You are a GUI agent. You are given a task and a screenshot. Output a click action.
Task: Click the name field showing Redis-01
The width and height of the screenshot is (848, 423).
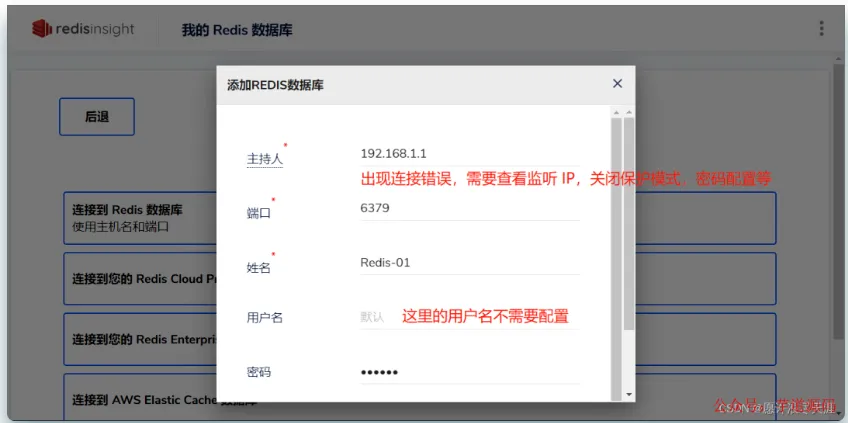pyautogui.click(x=469, y=263)
